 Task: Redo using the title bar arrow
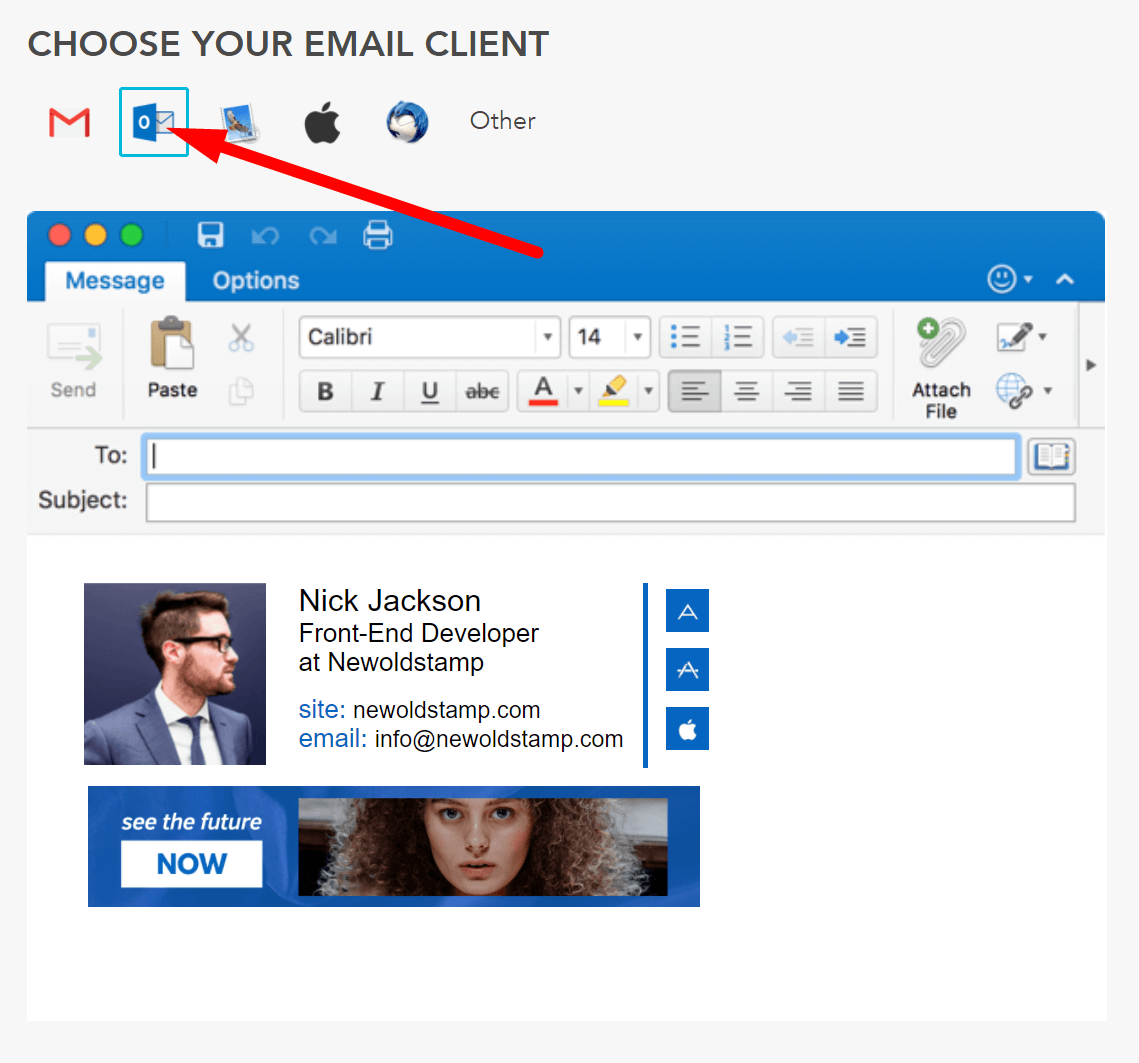click(x=323, y=236)
